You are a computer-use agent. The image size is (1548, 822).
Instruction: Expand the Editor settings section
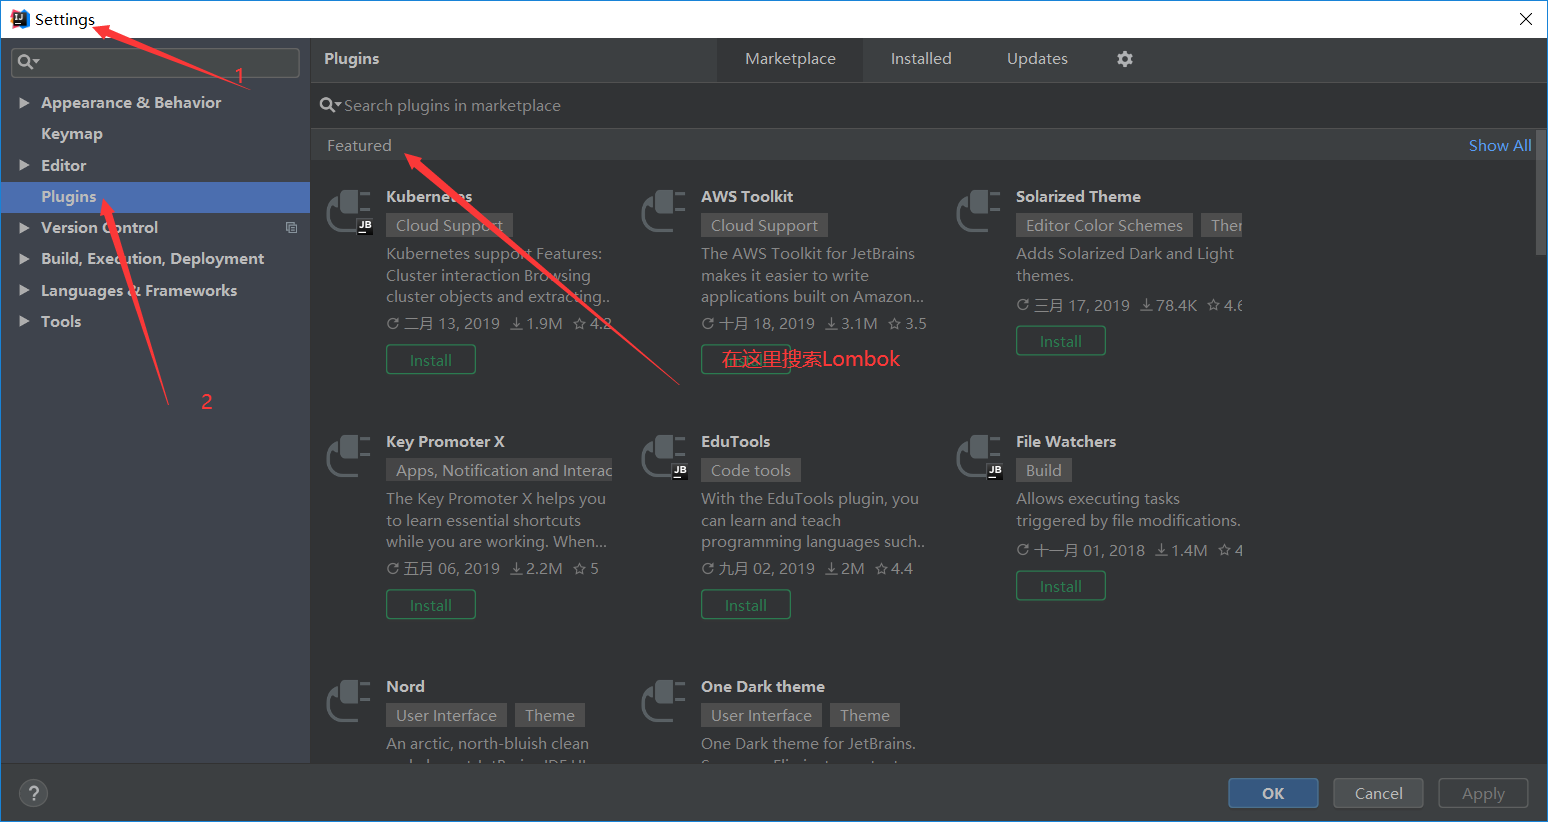[24, 165]
